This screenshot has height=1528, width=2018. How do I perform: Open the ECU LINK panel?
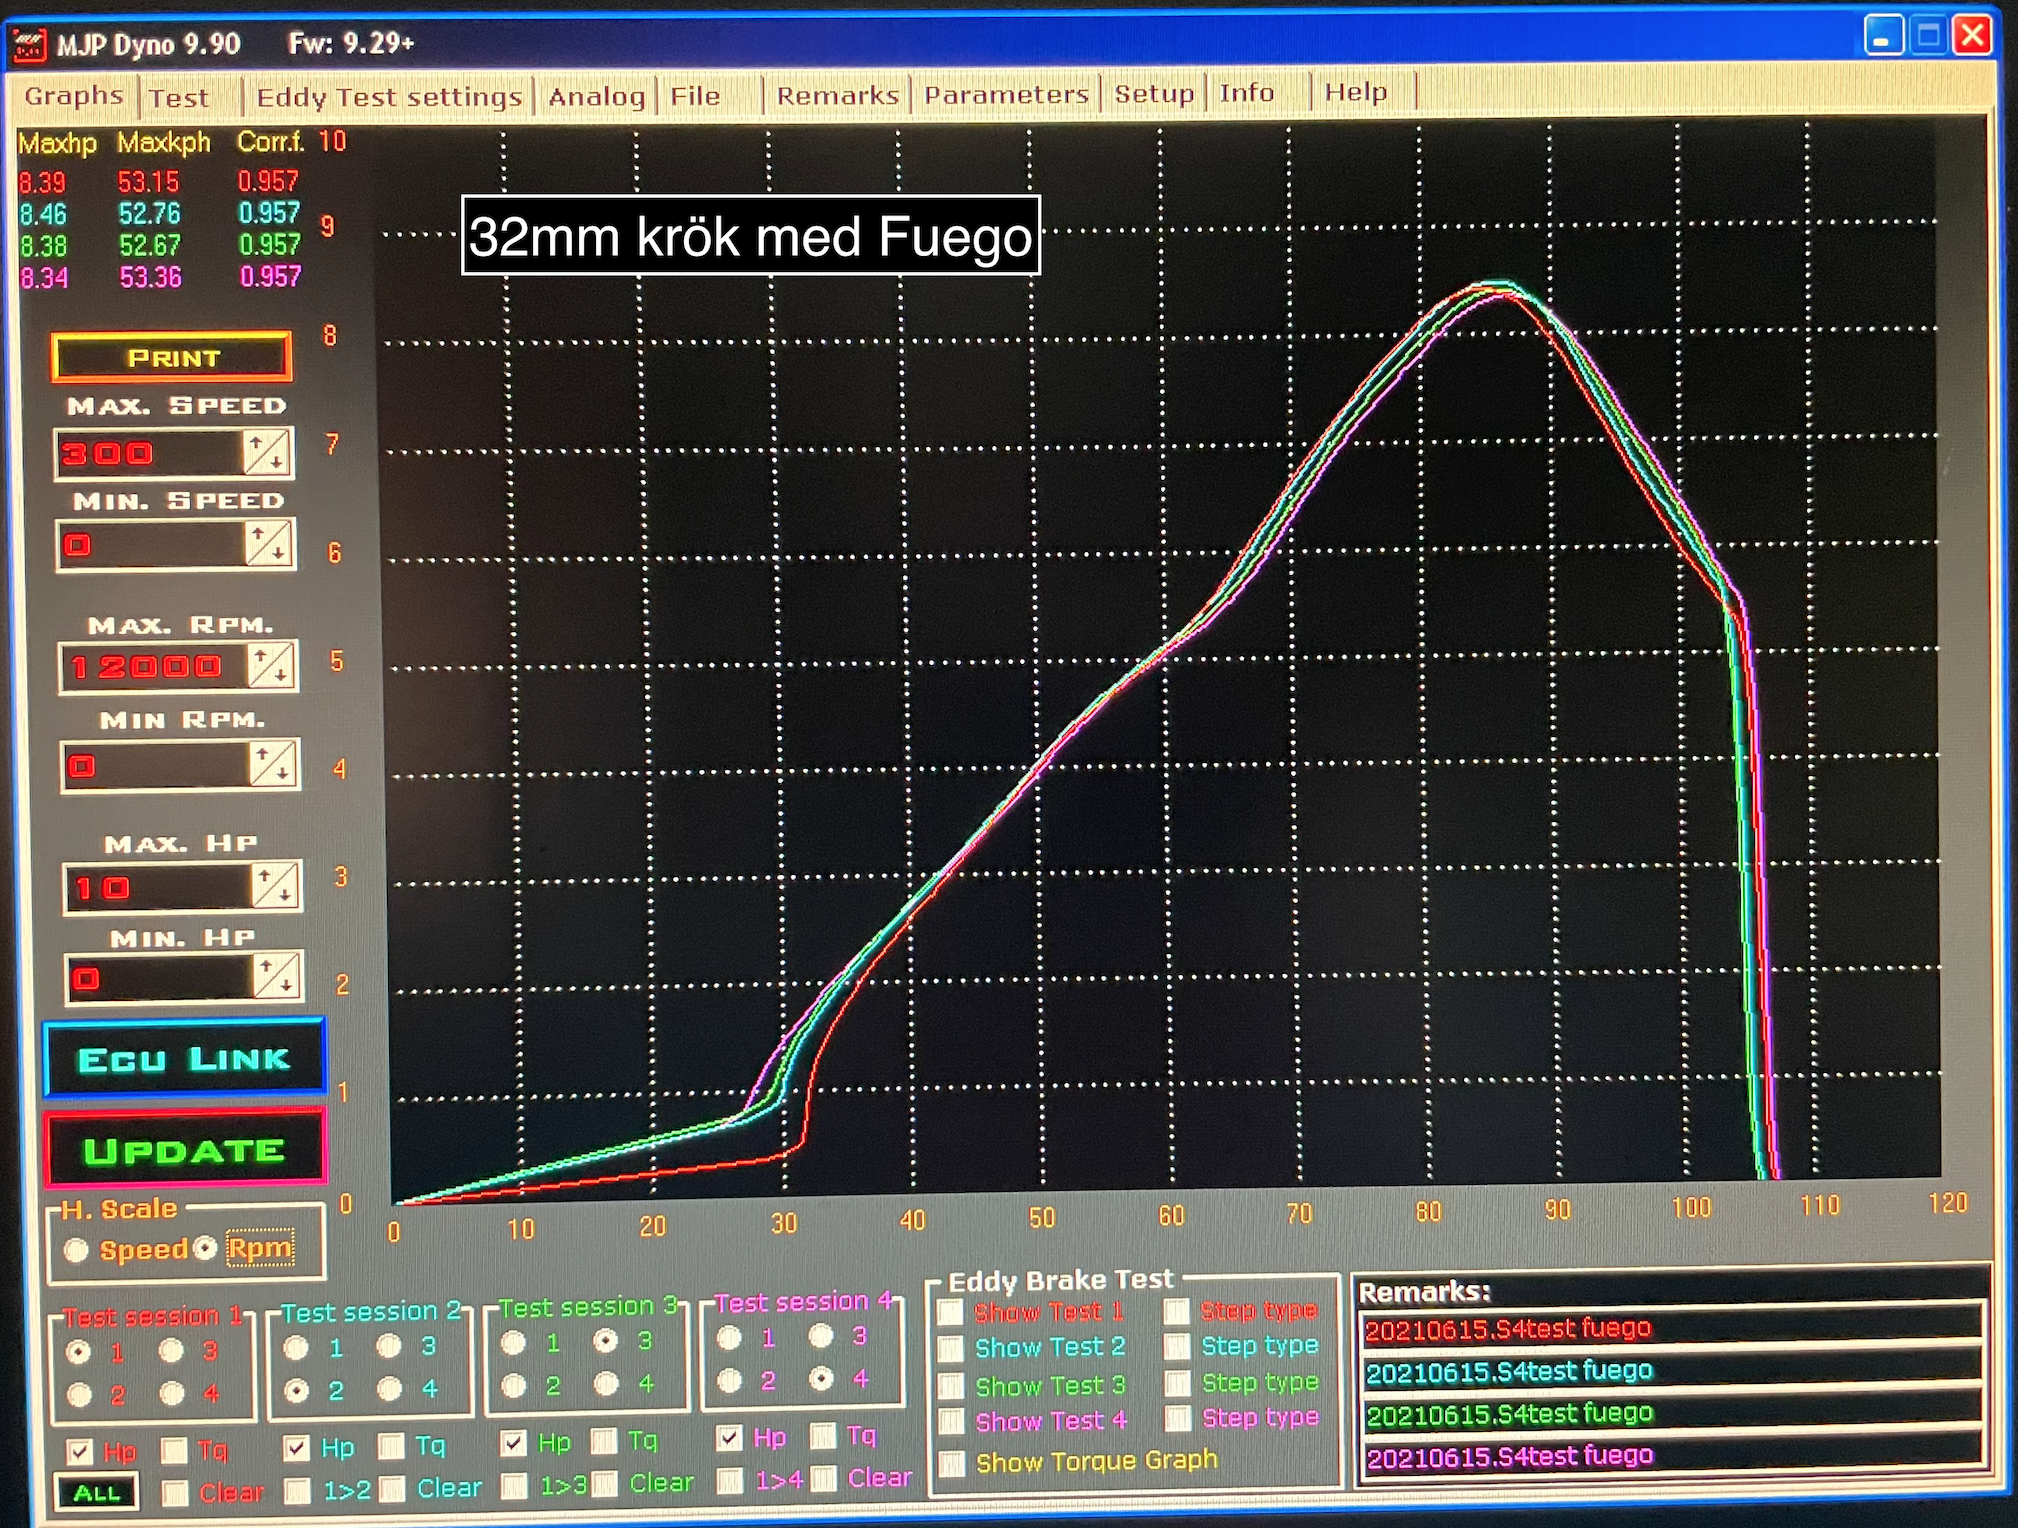[185, 1058]
